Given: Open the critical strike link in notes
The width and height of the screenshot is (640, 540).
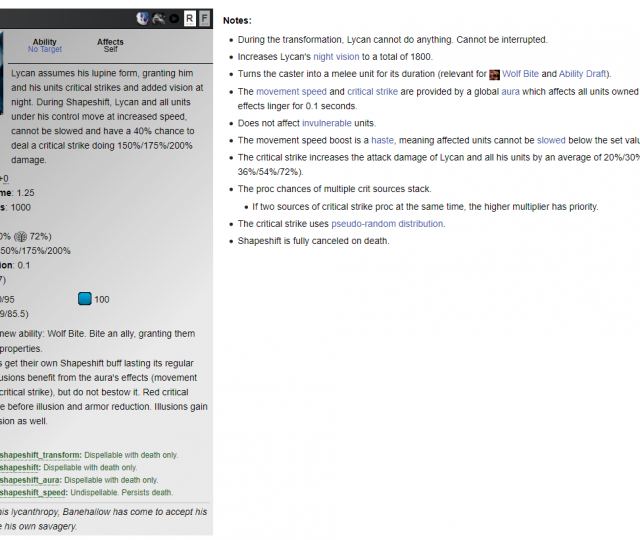Looking at the screenshot, I should (373, 92).
